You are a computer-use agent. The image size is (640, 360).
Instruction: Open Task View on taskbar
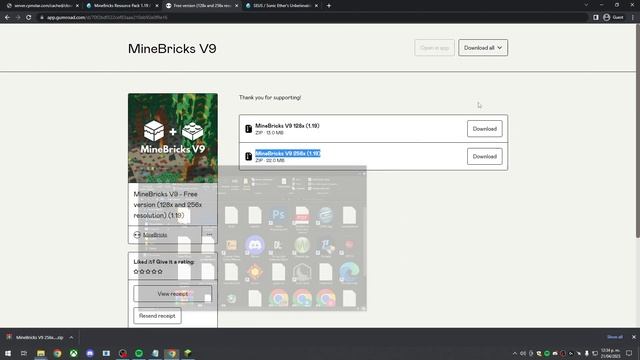(x=24, y=353)
